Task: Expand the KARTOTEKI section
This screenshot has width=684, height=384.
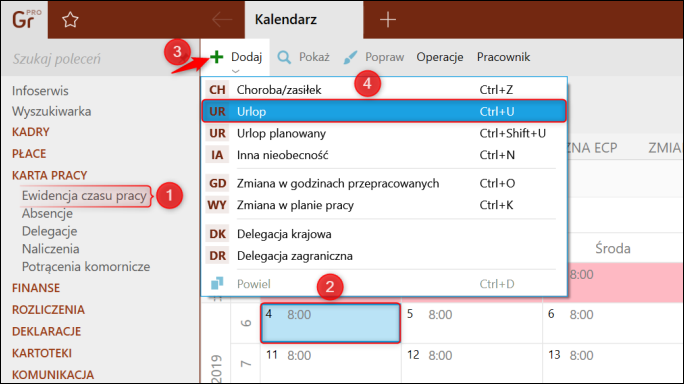Action: coord(41,353)
